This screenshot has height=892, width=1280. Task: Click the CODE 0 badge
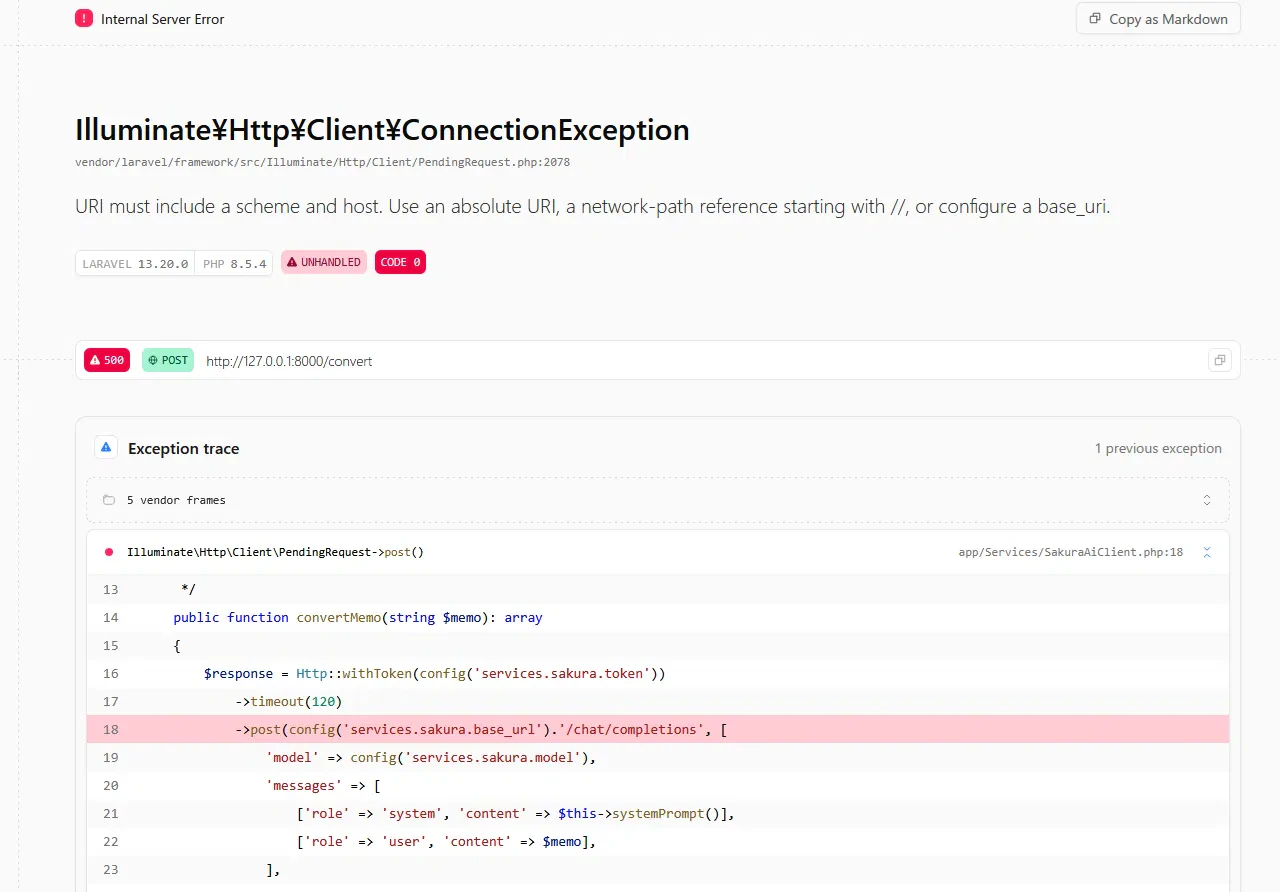400,262
